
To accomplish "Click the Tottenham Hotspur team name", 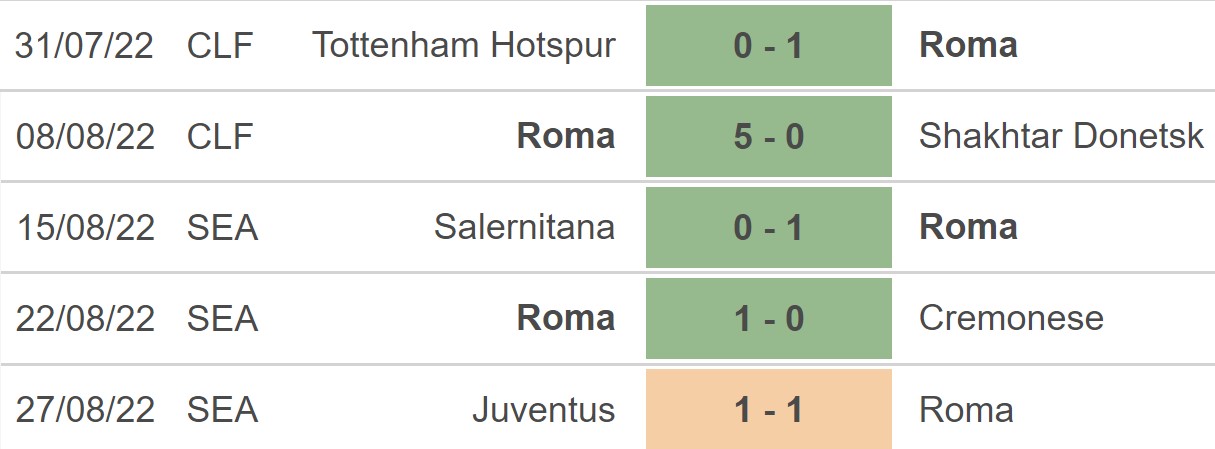I will pos(463,45).
